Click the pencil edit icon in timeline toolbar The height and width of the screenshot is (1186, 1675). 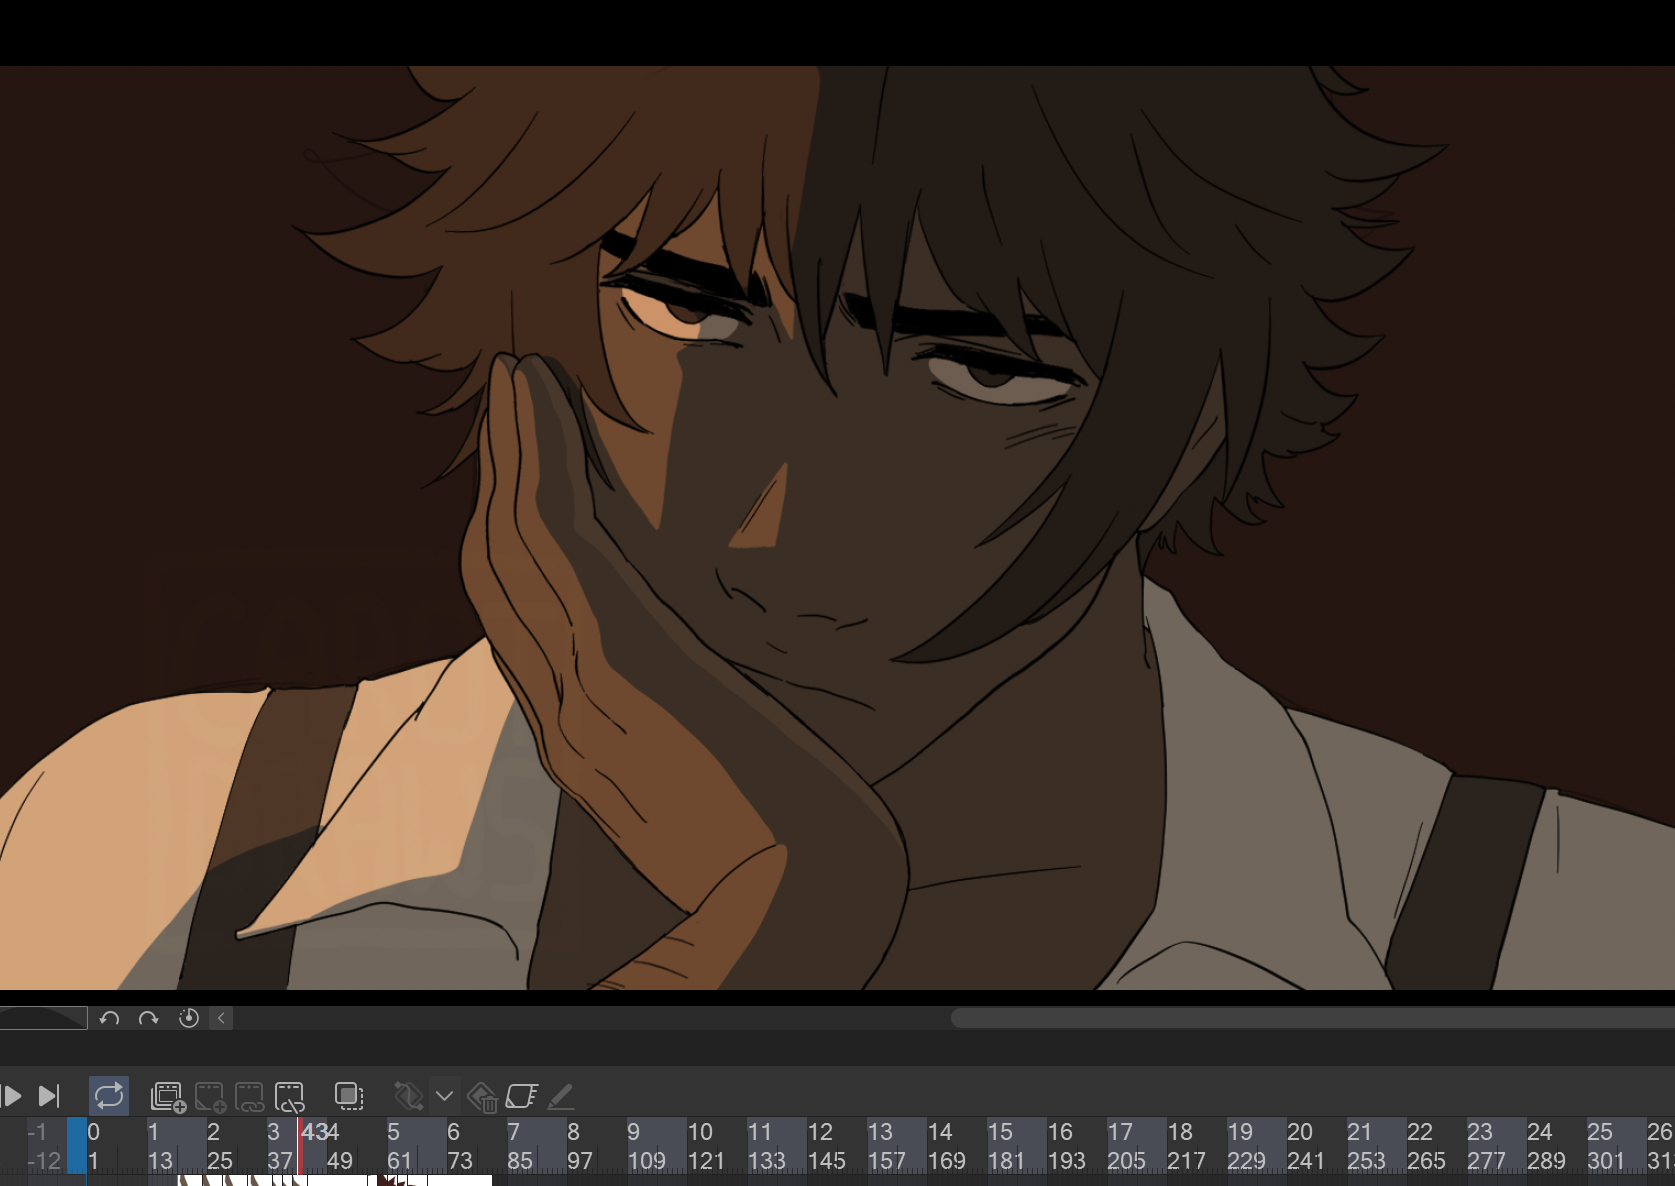561,1096
